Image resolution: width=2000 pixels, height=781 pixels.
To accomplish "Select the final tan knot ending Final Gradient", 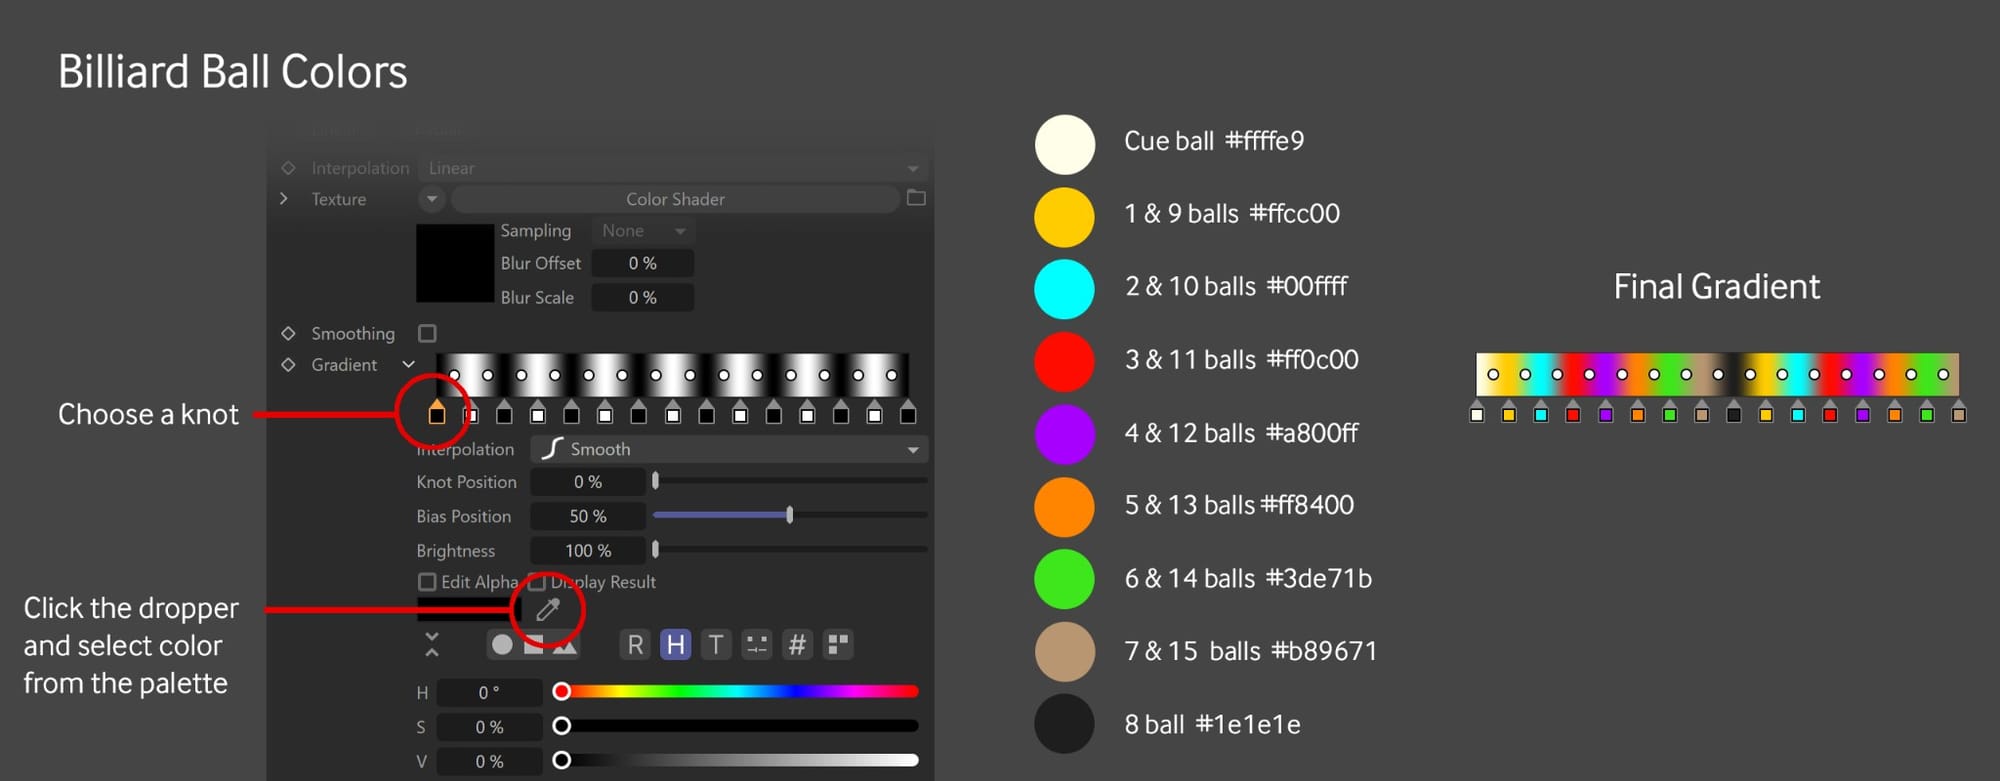I will click(x=1959, y=412).
